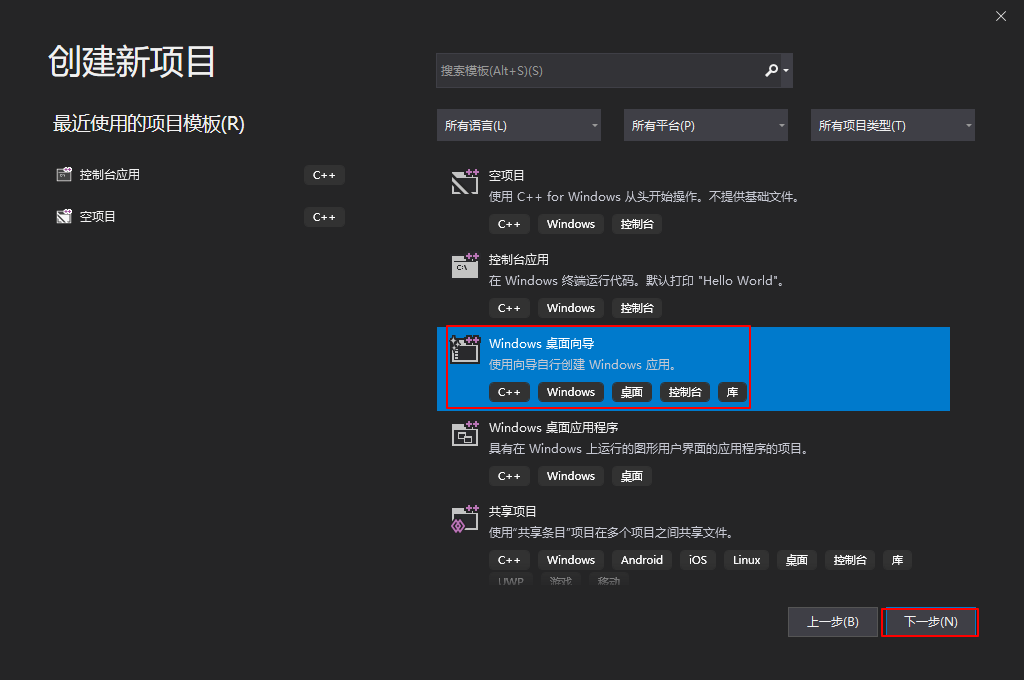This screenshot has width=1024, height=680.
Task: Open the 所有语言(L) dropdown
Action: click(x=519, y=125)
